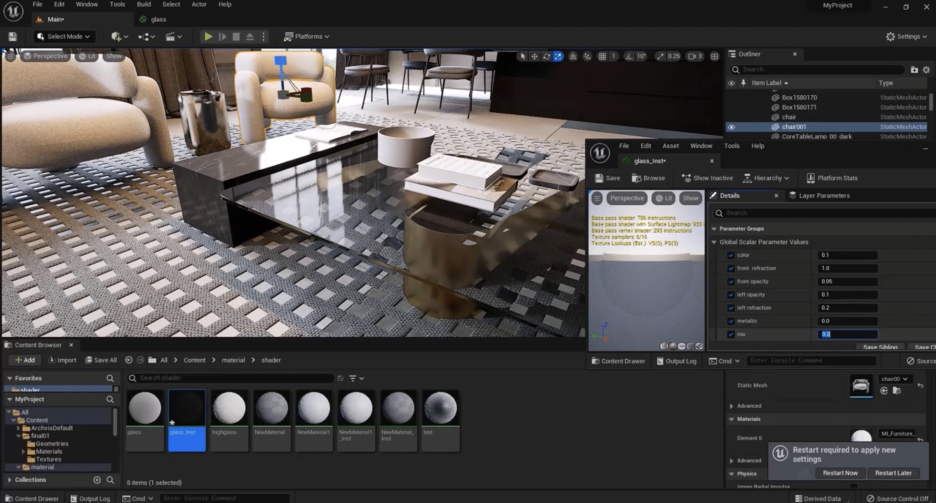The height and width of the screenshot is (503, 936).
Task: Toggle grid snapping icon in viewport
Action: point(602,56)
